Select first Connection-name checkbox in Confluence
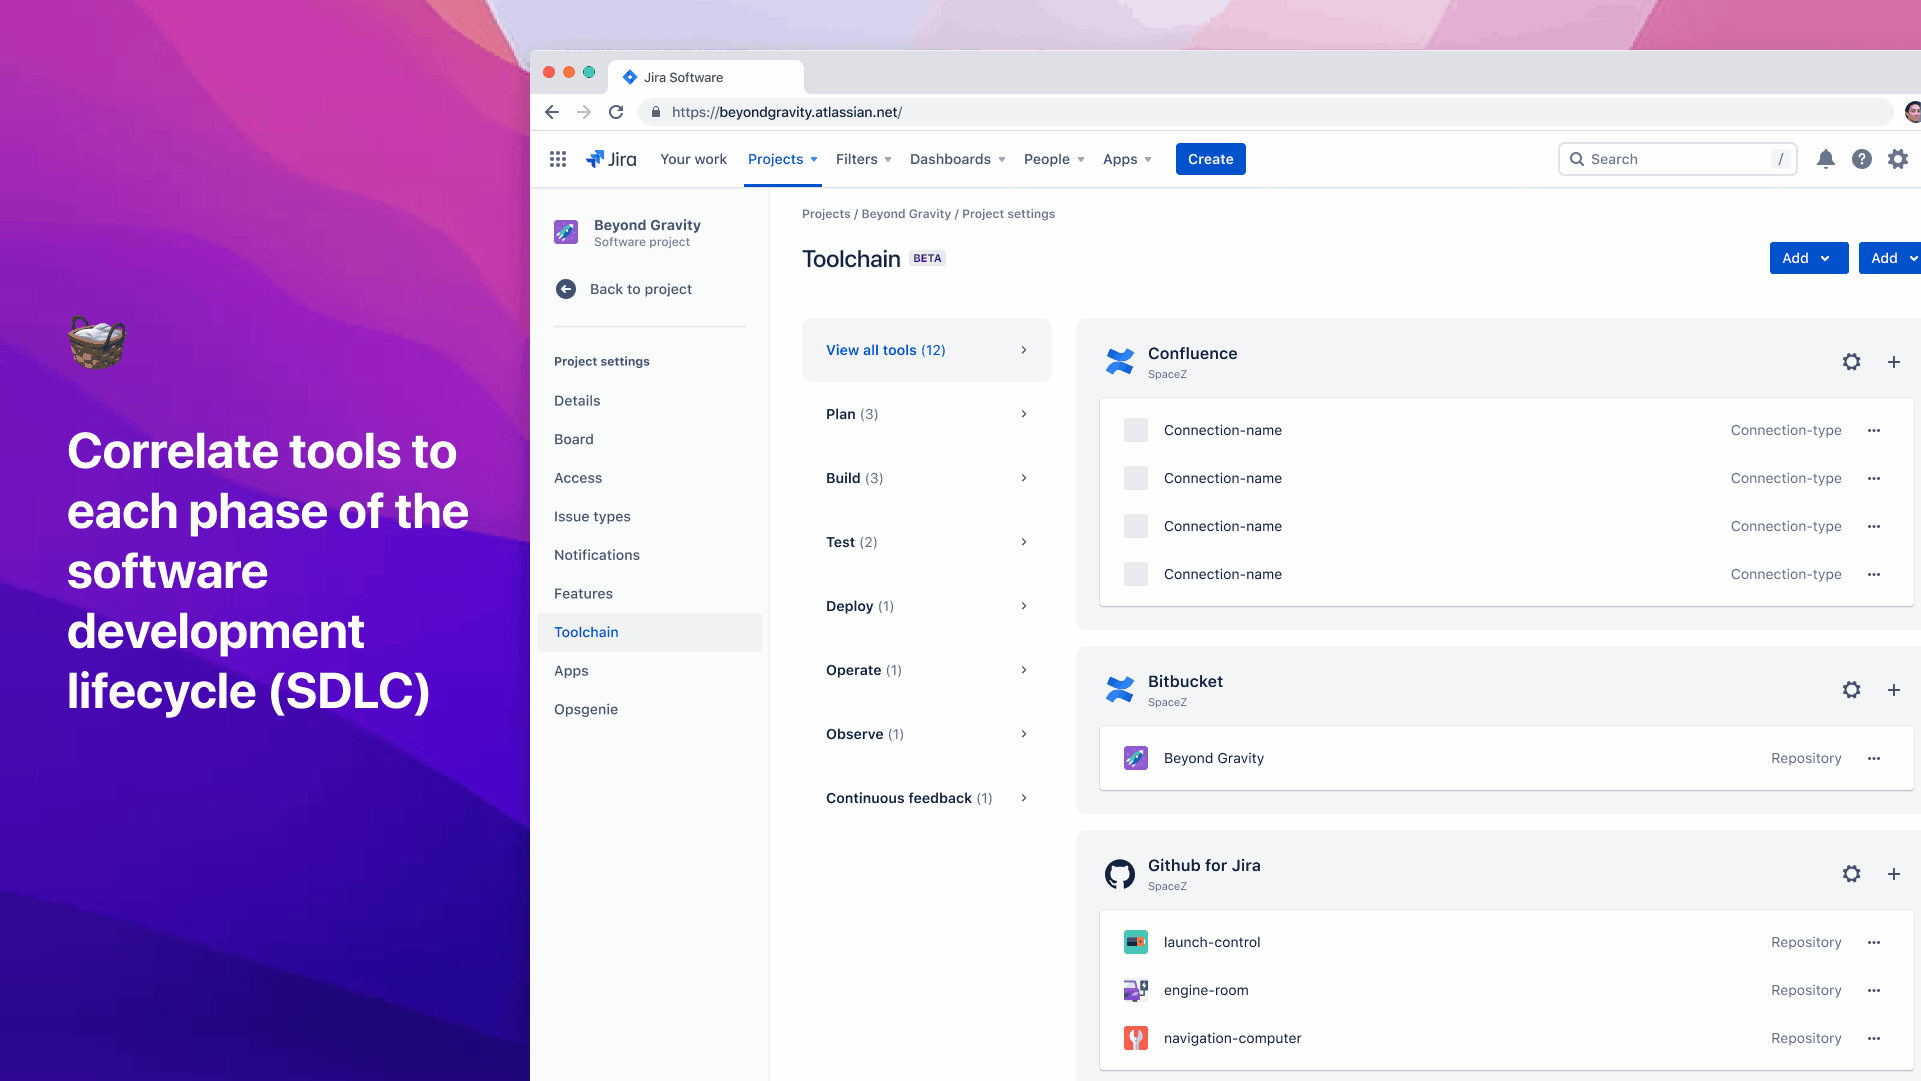The height and width of the screenshot is (1081, 1921). coord(1135,430)
